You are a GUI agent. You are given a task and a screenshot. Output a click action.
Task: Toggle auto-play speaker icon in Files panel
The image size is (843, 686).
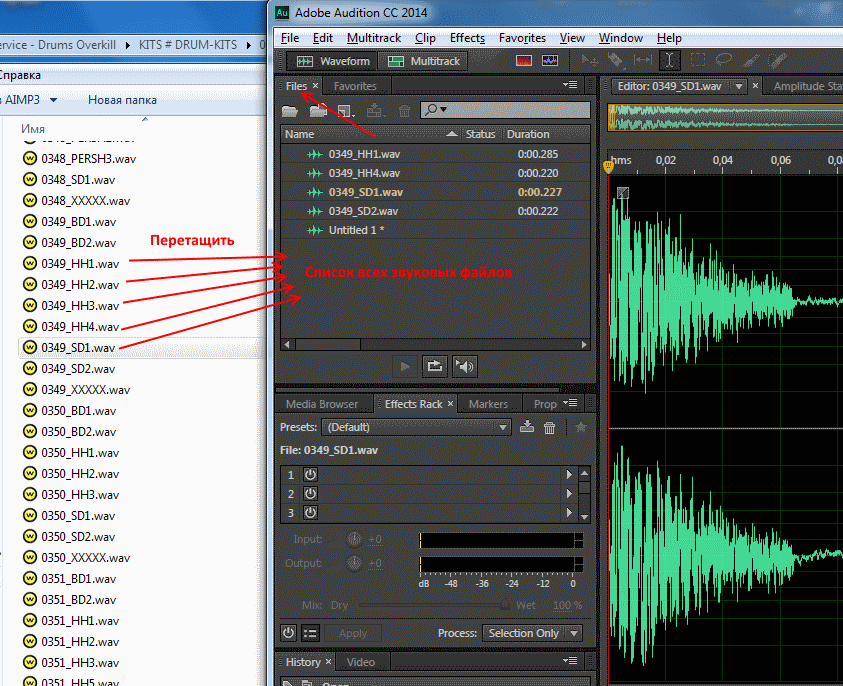(x=464, y=366)
